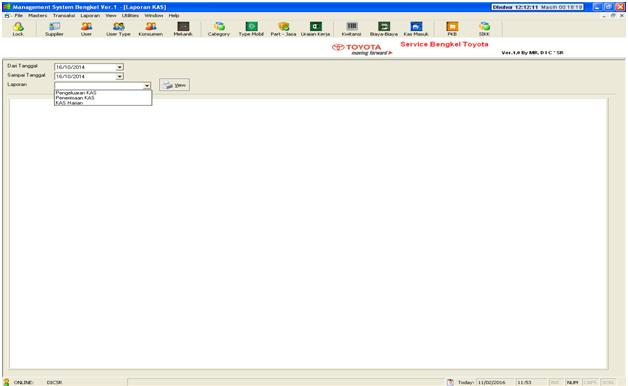Screen dimensions: 628x386
Task: Click the calendar icon beside Today
Action: click(450, 382)
